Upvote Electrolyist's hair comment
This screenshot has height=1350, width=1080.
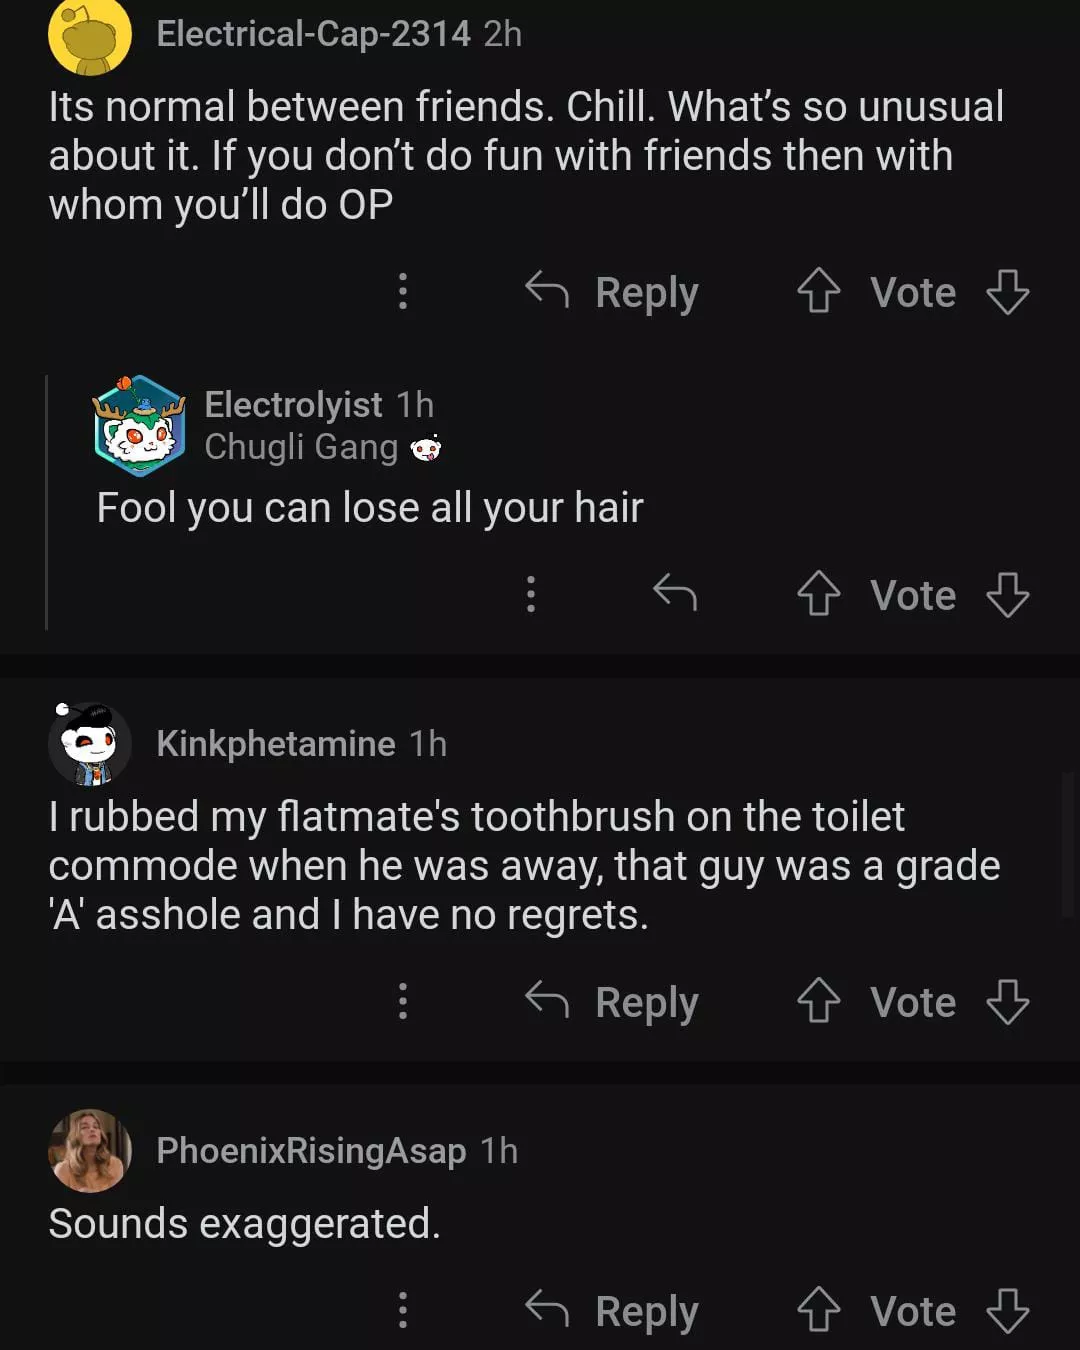(x=818, y=595)
